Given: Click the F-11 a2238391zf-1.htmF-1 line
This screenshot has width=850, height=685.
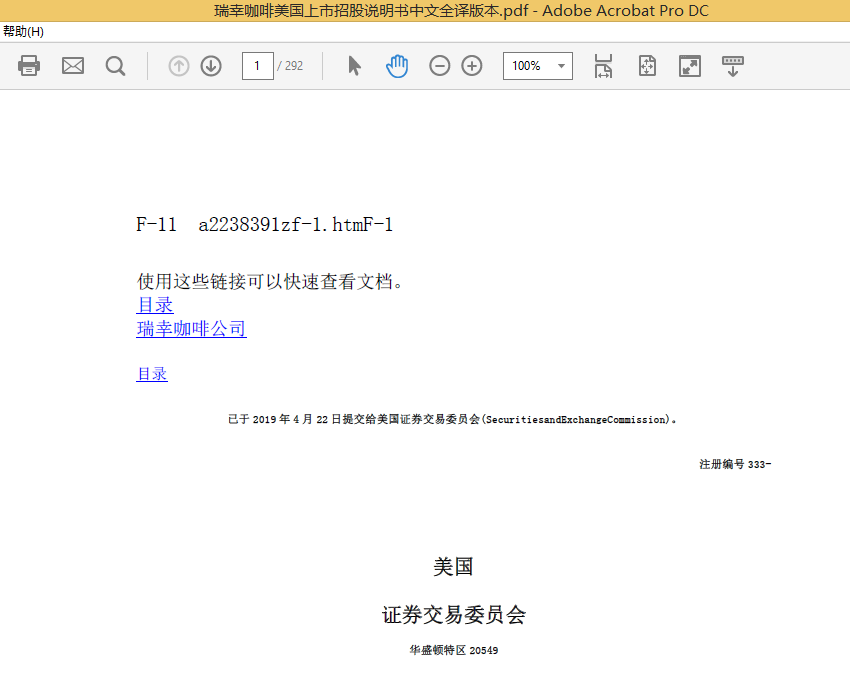Looking at the screenshot, I should coord(265,224).
